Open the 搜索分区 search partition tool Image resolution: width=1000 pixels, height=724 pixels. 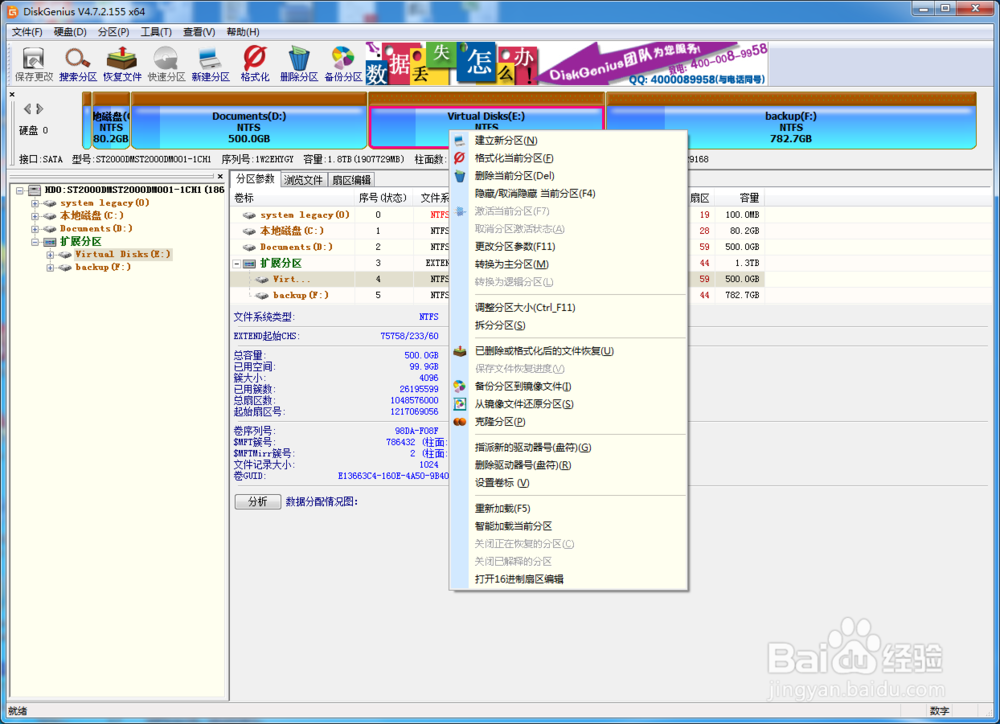tap(78, 64)
